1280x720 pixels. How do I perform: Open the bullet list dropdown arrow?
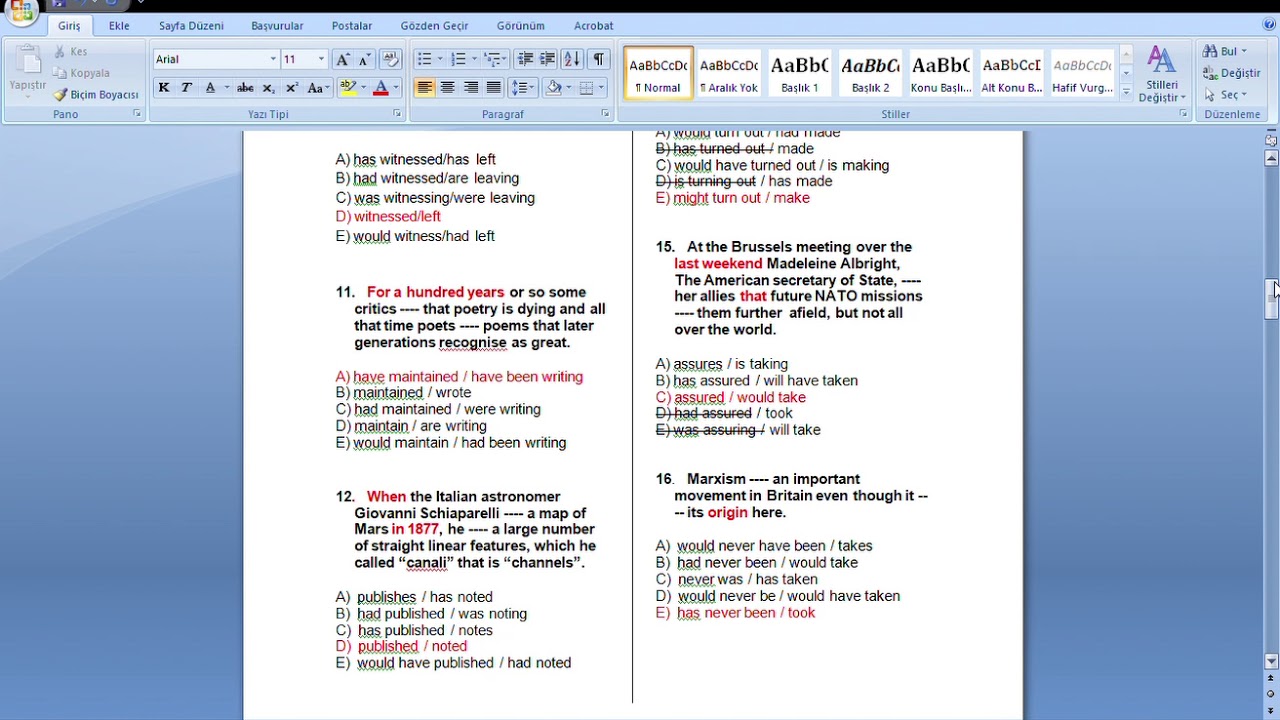(441, 59)
